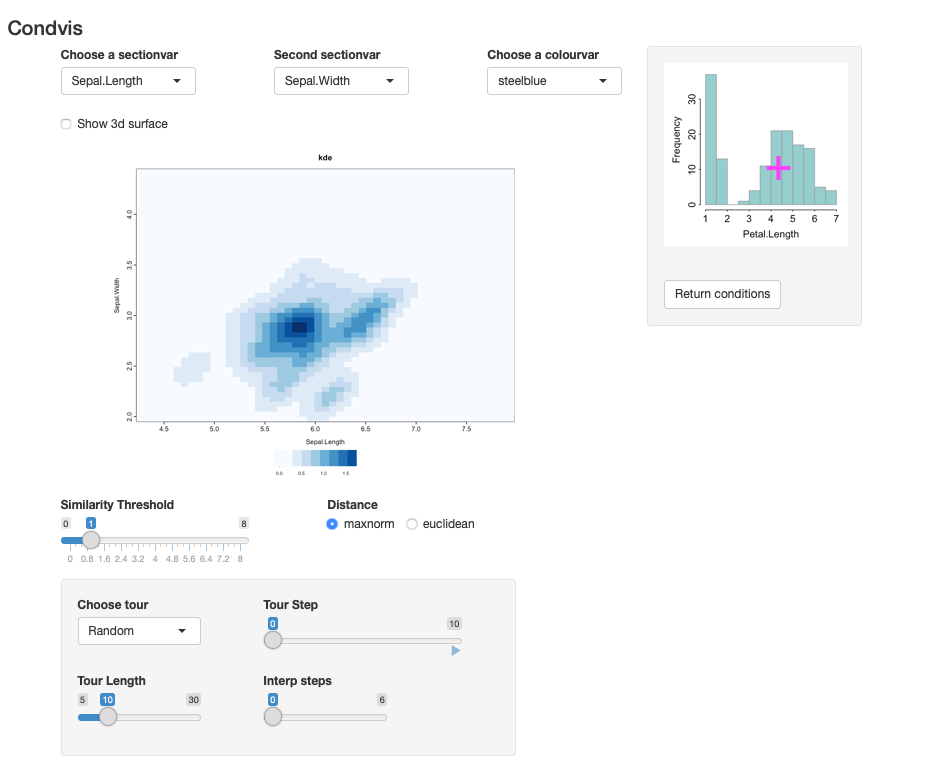This screenshot has height=764, width=950.
Task: Open the Choose a sectionvar dropdown
Action: point(128,81)
